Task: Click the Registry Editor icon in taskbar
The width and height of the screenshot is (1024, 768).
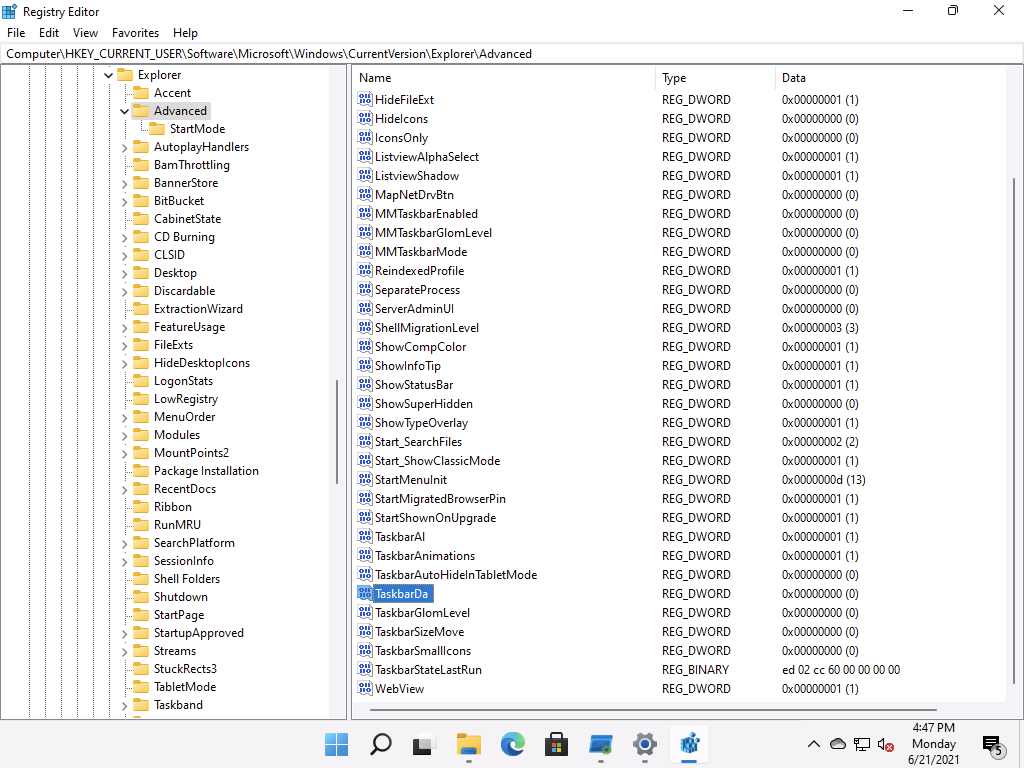Action: point(689,744)
